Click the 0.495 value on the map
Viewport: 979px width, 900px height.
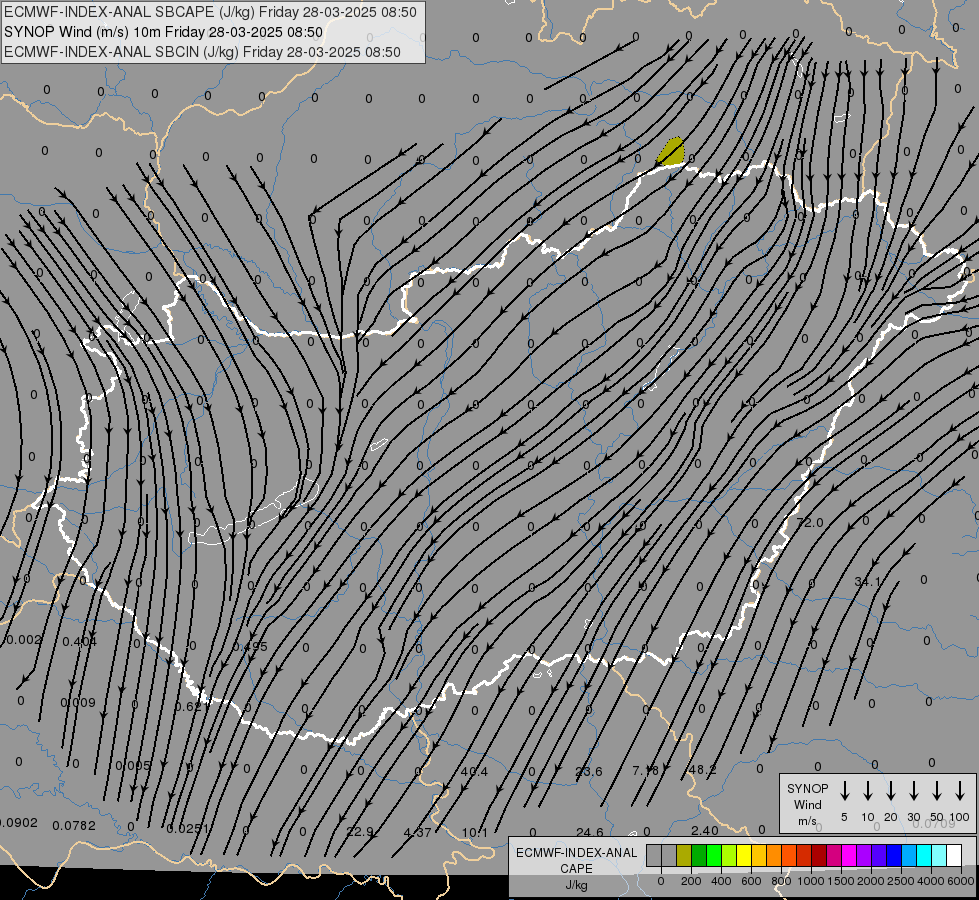pyautogui.click(x=250, y=646)
